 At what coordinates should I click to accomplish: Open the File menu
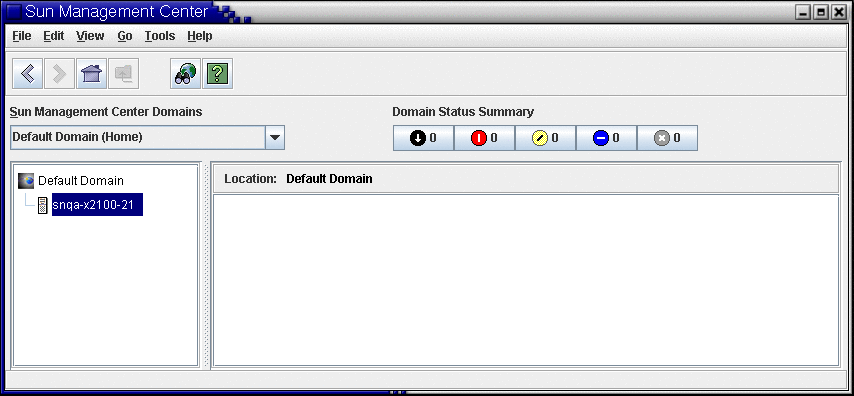pyautogui.click(x=22, y=36)
